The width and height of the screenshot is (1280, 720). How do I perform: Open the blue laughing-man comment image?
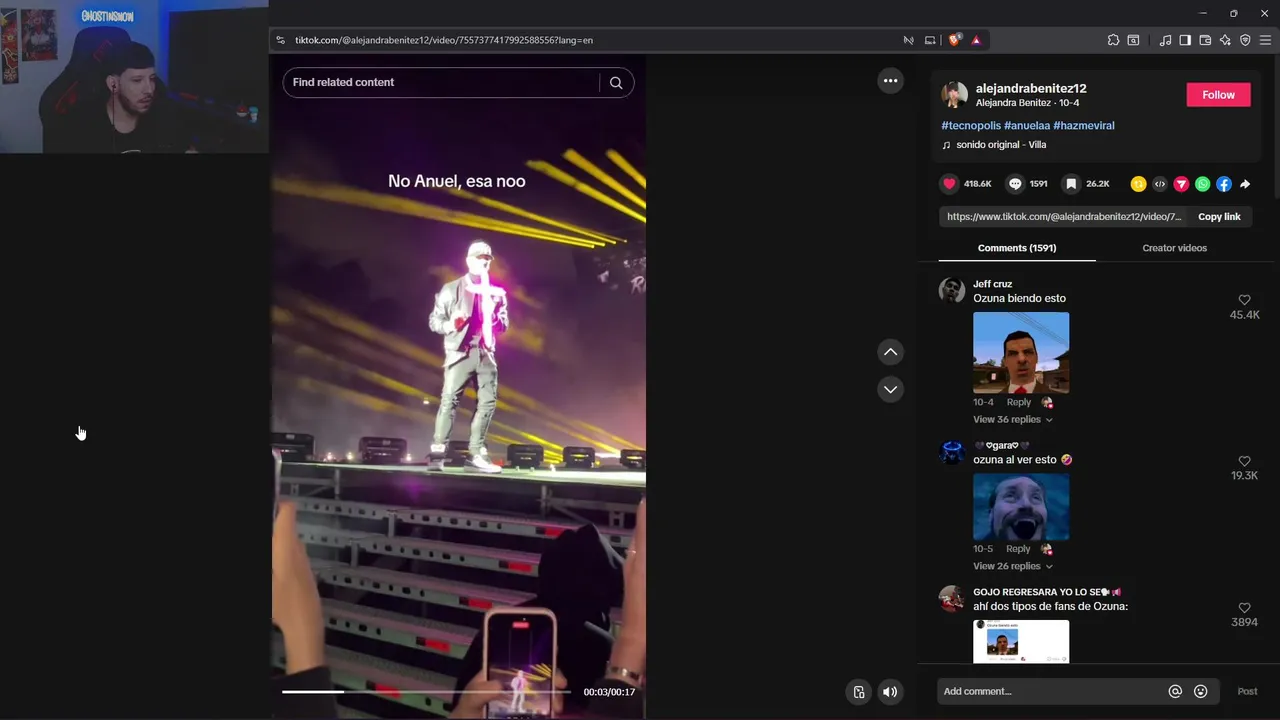[x=1021, y=506]
